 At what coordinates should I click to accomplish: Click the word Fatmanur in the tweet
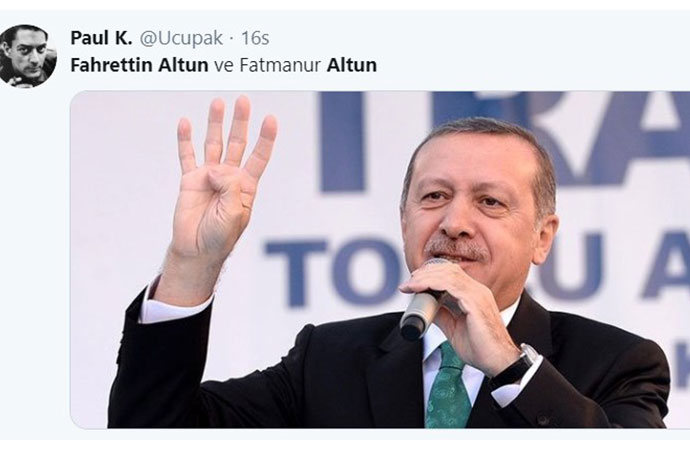coord(280,65)
